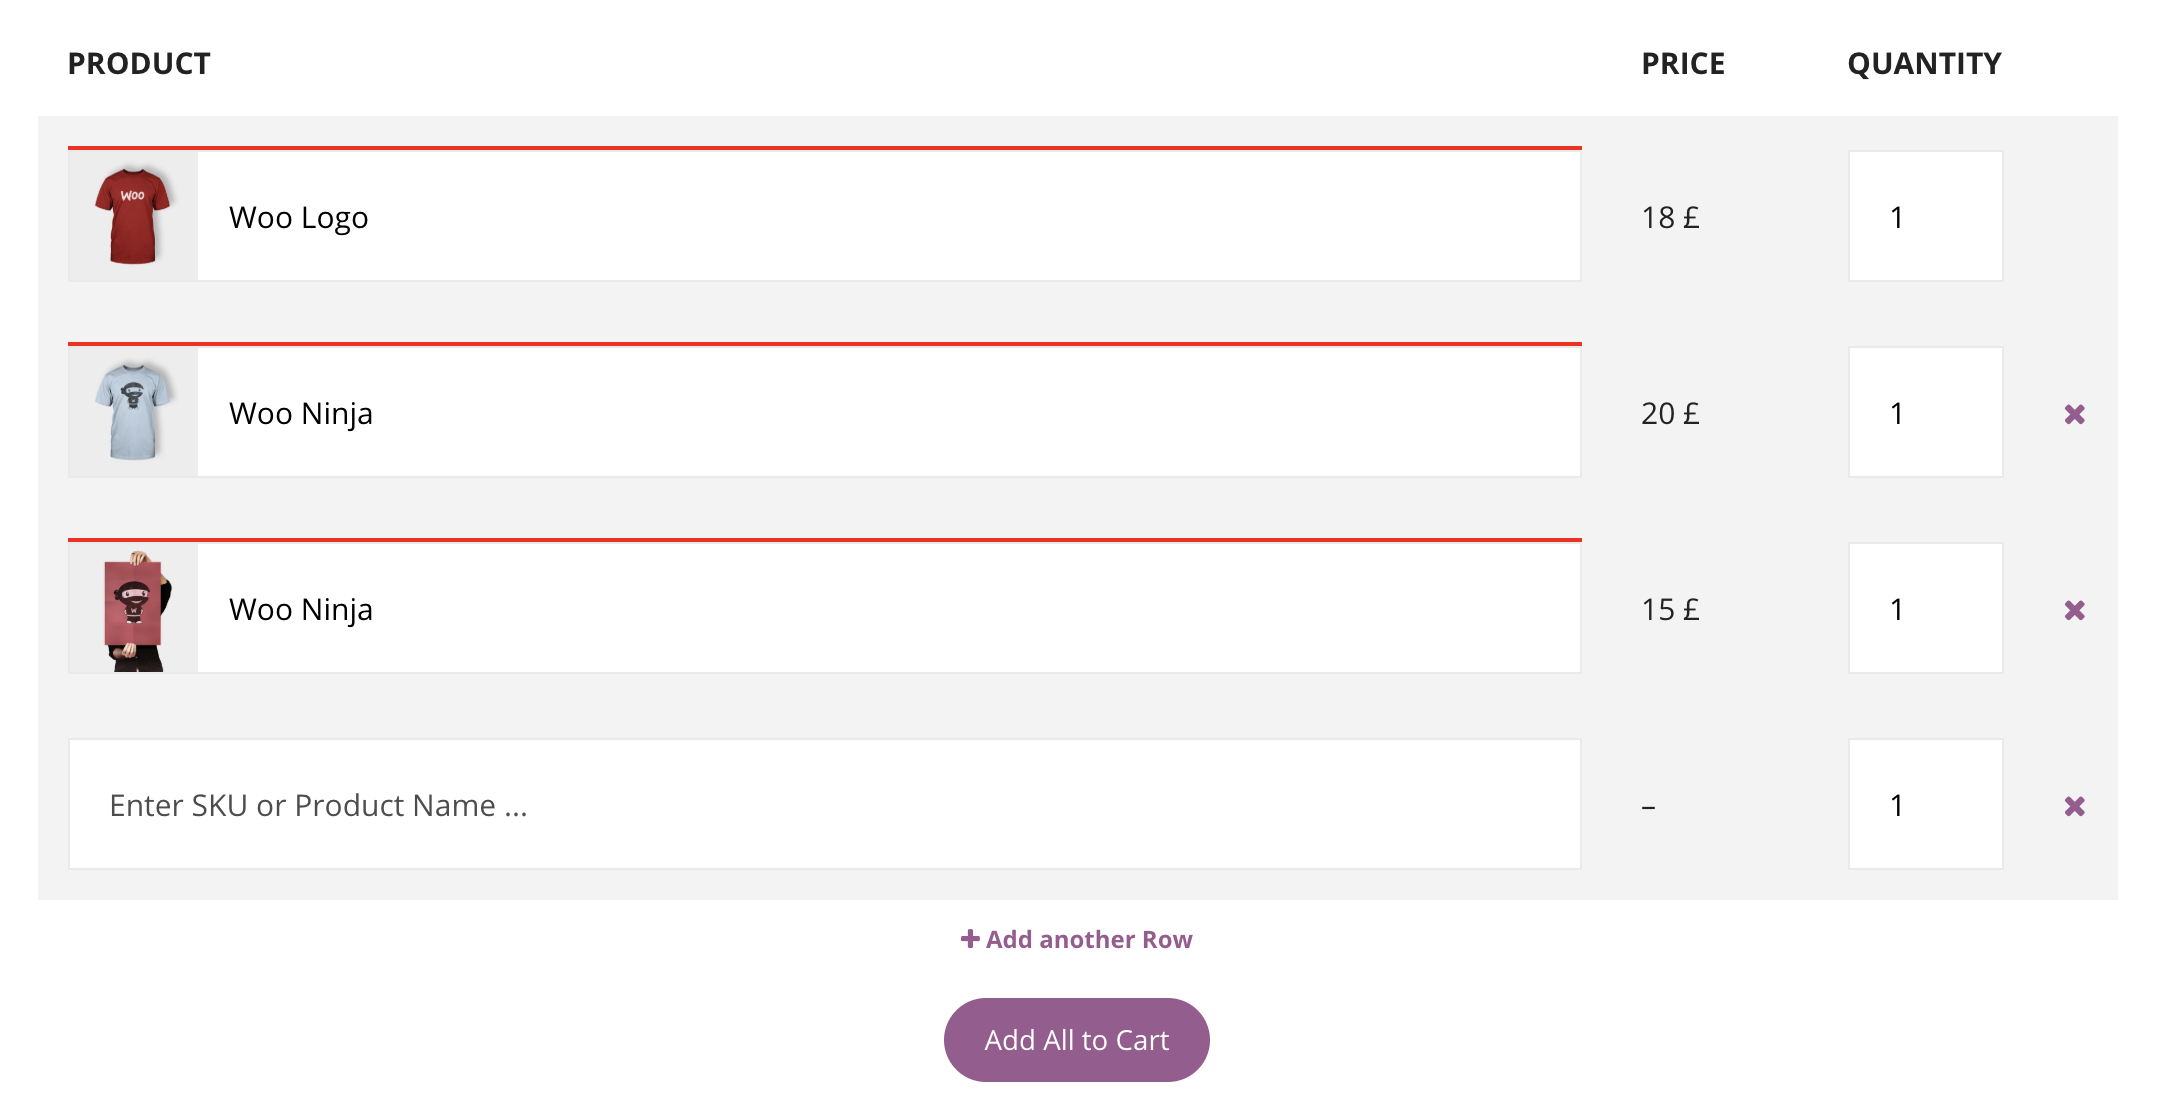Click Add another Row link

click(x=1088, y=938)
